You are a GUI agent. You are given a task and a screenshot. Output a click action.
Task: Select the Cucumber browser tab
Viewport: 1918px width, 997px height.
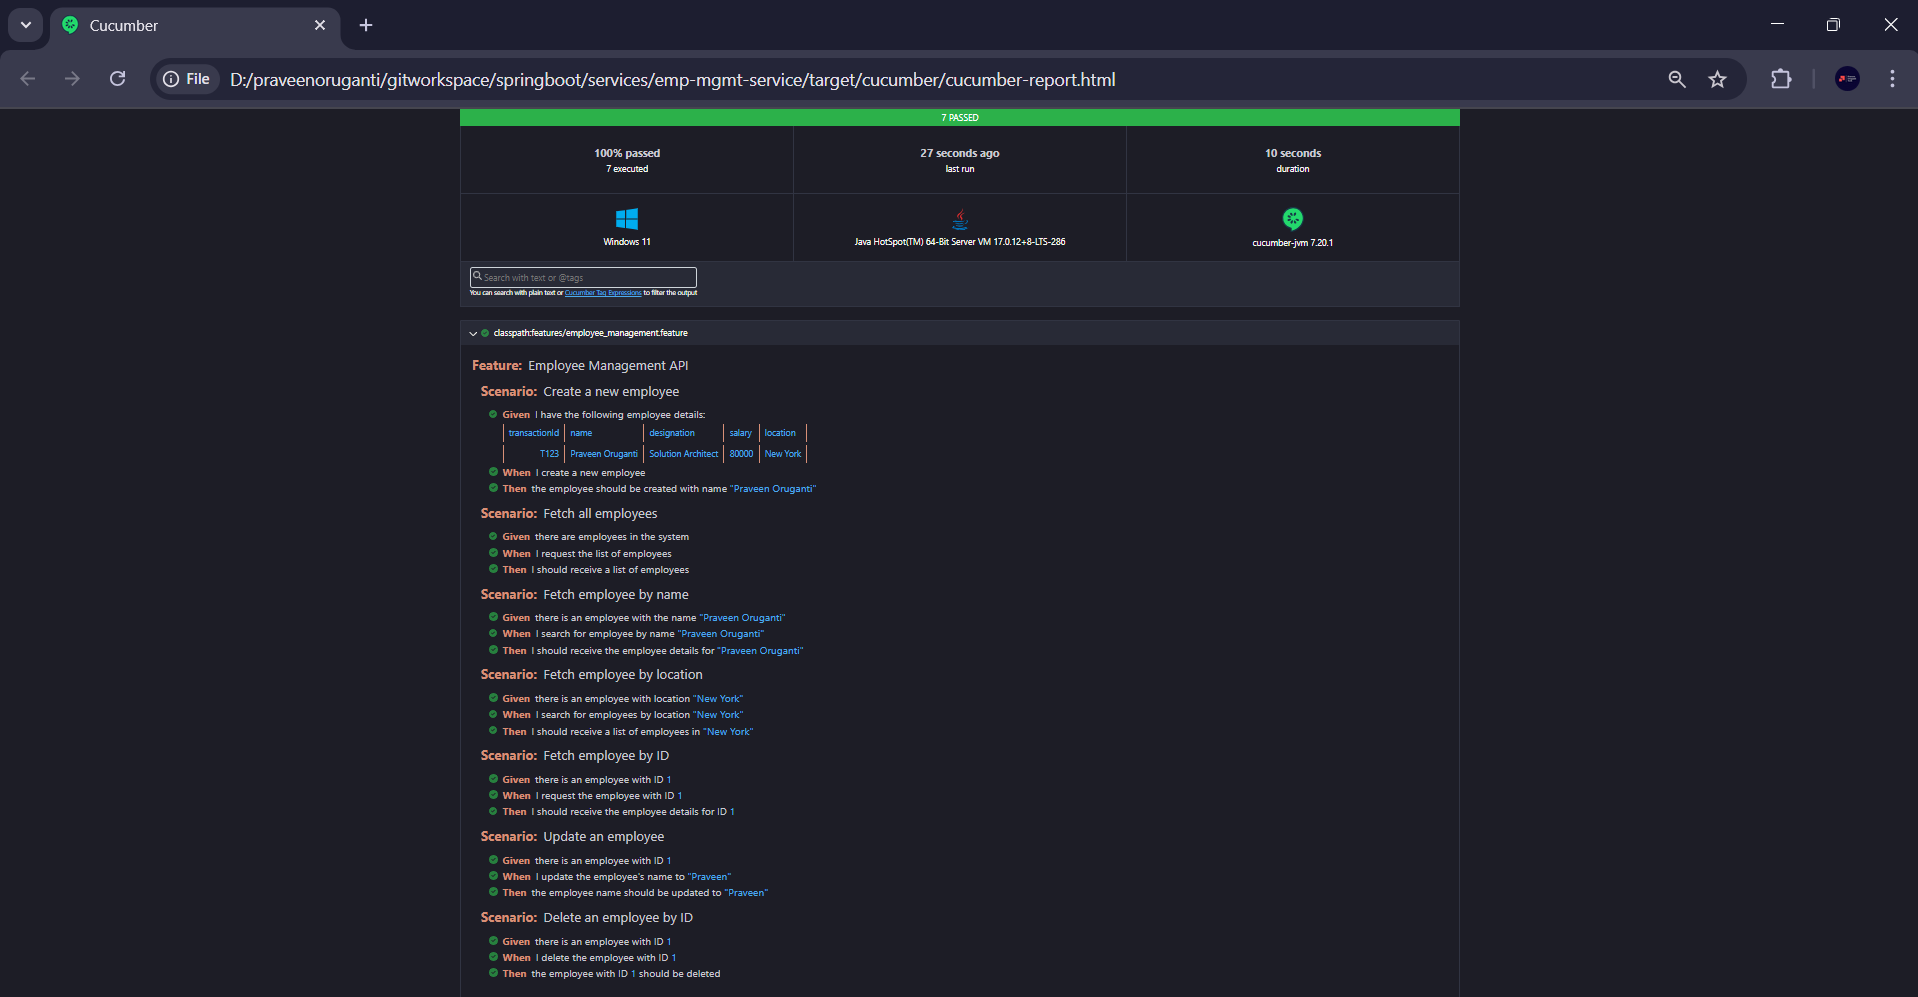click(x=195, y=26)
